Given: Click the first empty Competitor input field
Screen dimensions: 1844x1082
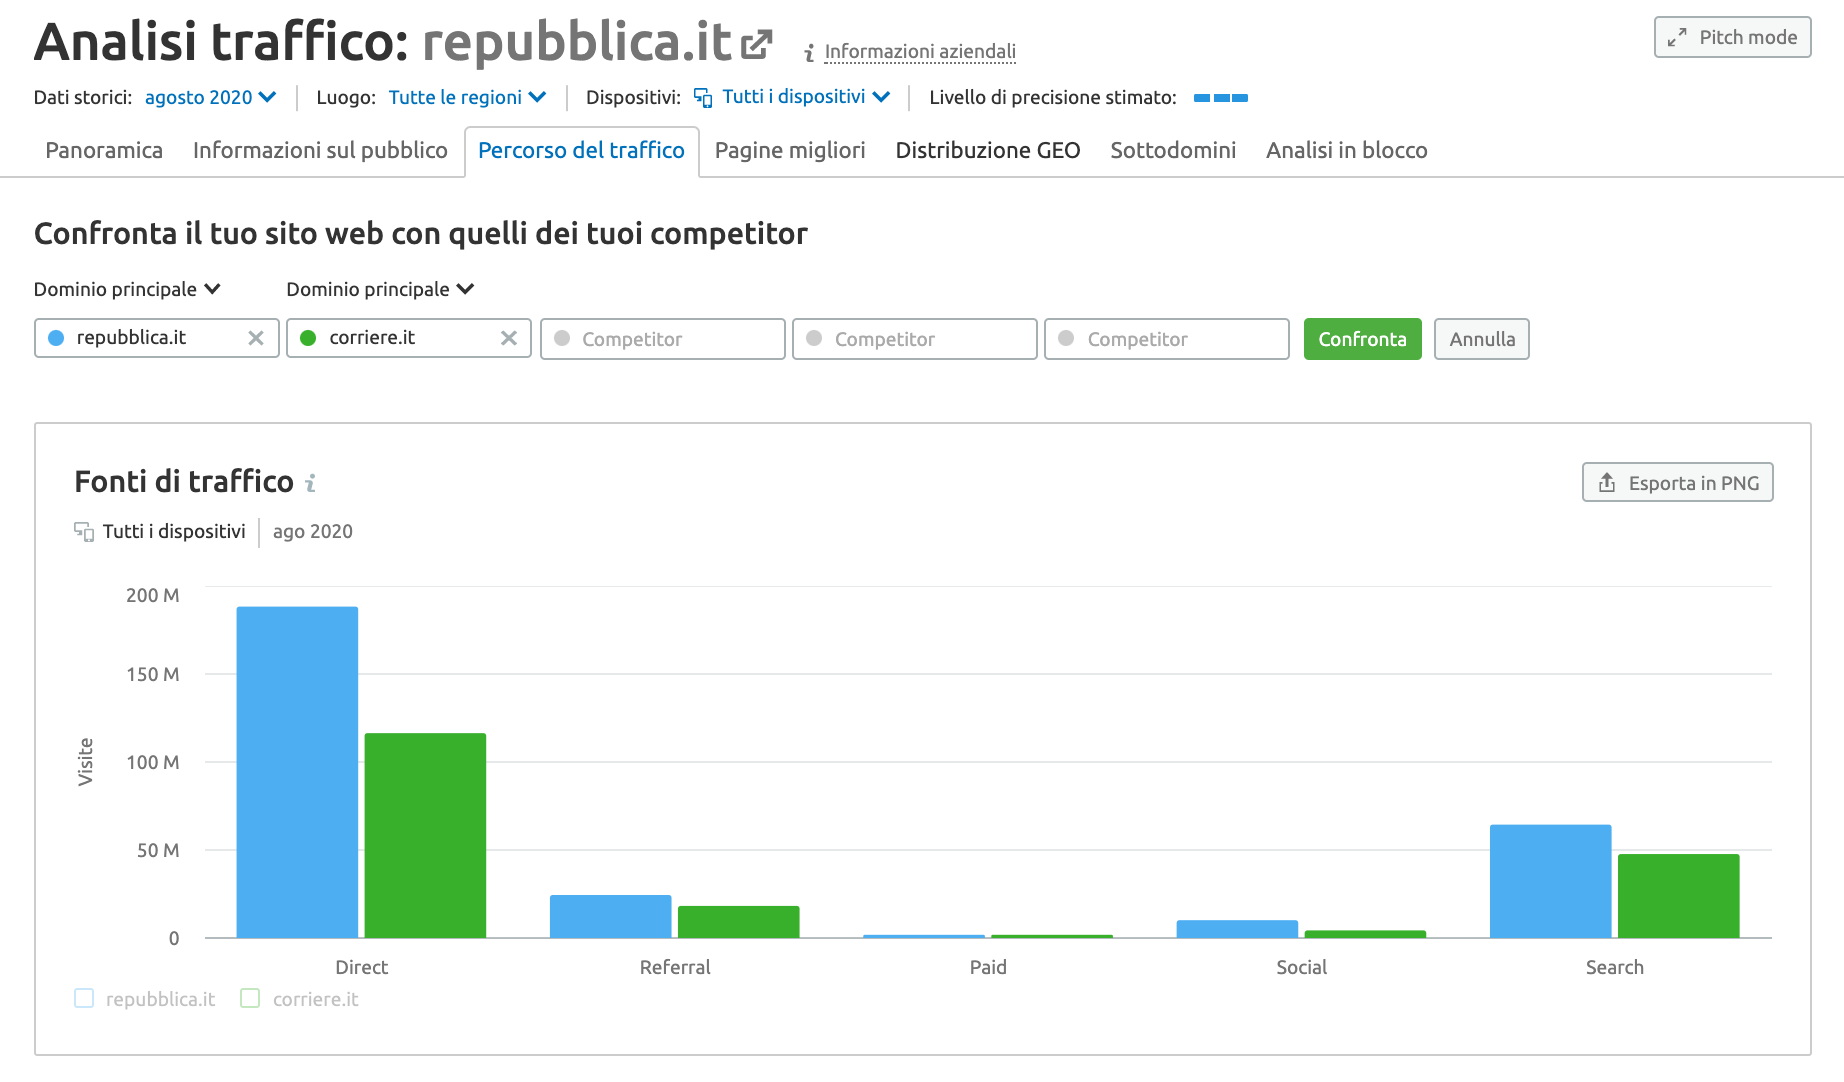Looking at the screenshot, I should point(662,339).
